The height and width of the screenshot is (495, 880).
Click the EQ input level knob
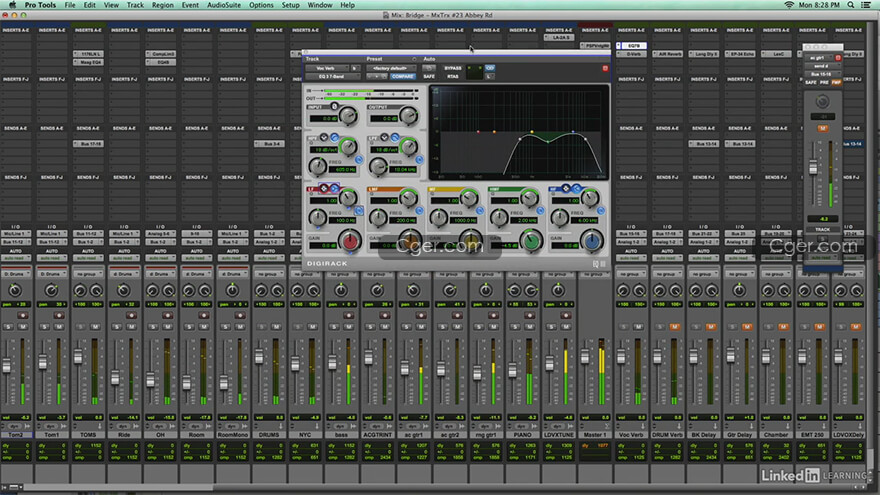click(349, 116)
